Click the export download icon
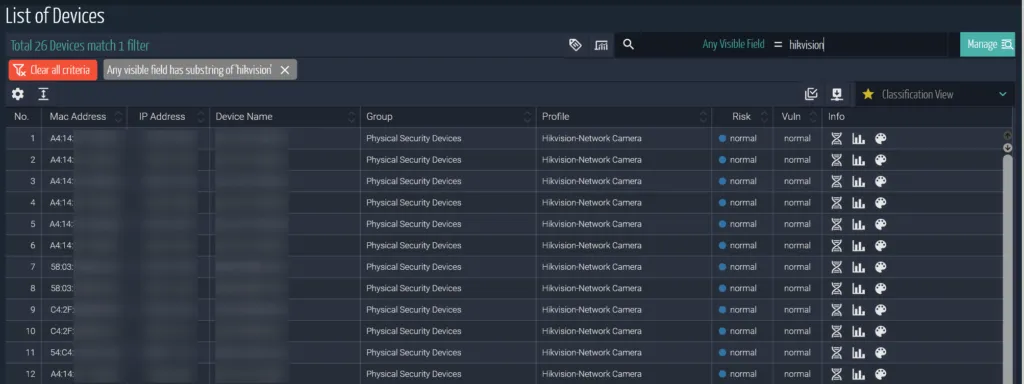Image resolution: width=1024 pixels, height=384 pixels. pyautogui.click(x=837, y=94)
